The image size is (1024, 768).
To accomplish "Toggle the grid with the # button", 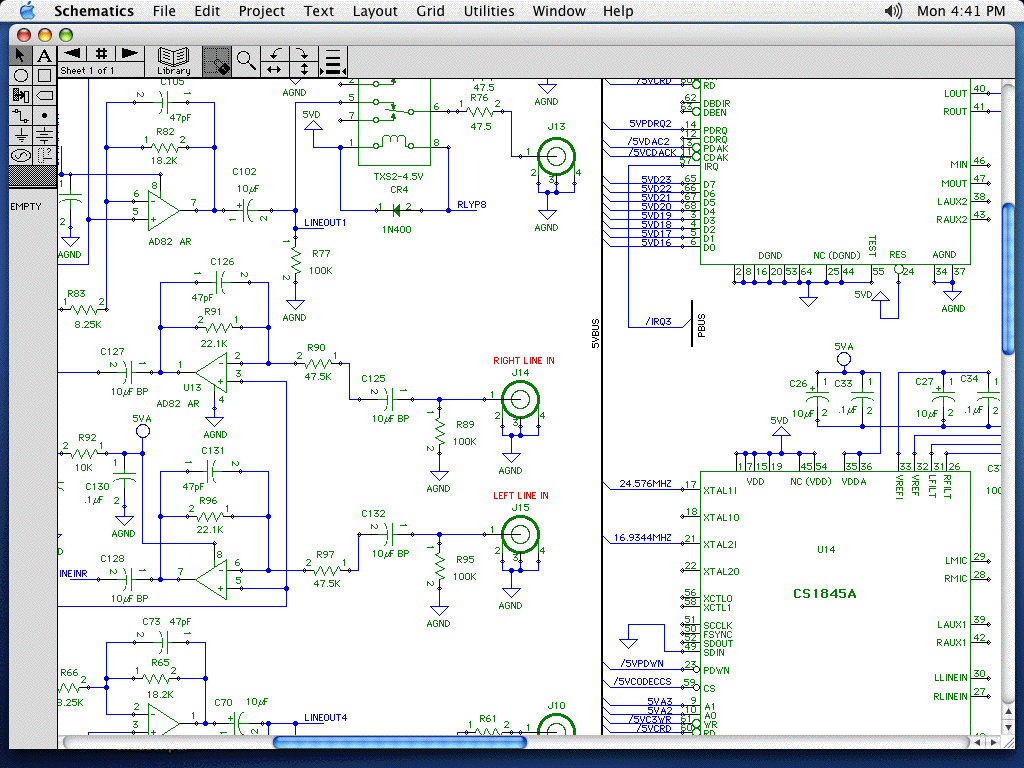I will coord(101,53).
